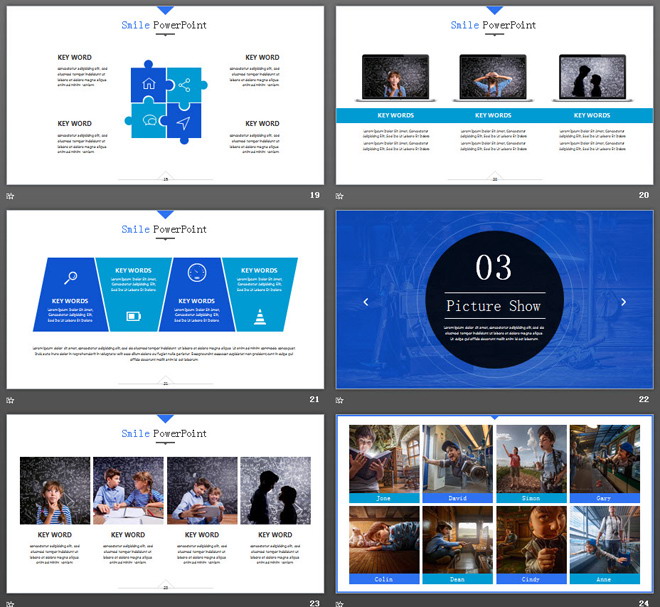Click "KEY WORDS" above the traffic cone

click(259, 270)
